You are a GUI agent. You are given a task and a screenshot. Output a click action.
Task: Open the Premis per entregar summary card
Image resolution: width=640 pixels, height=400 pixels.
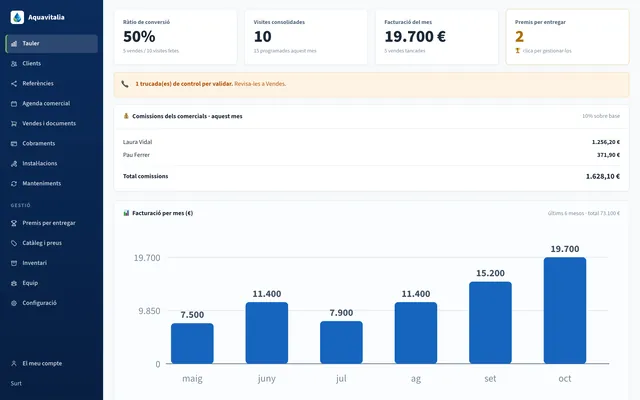coord(567,37)
